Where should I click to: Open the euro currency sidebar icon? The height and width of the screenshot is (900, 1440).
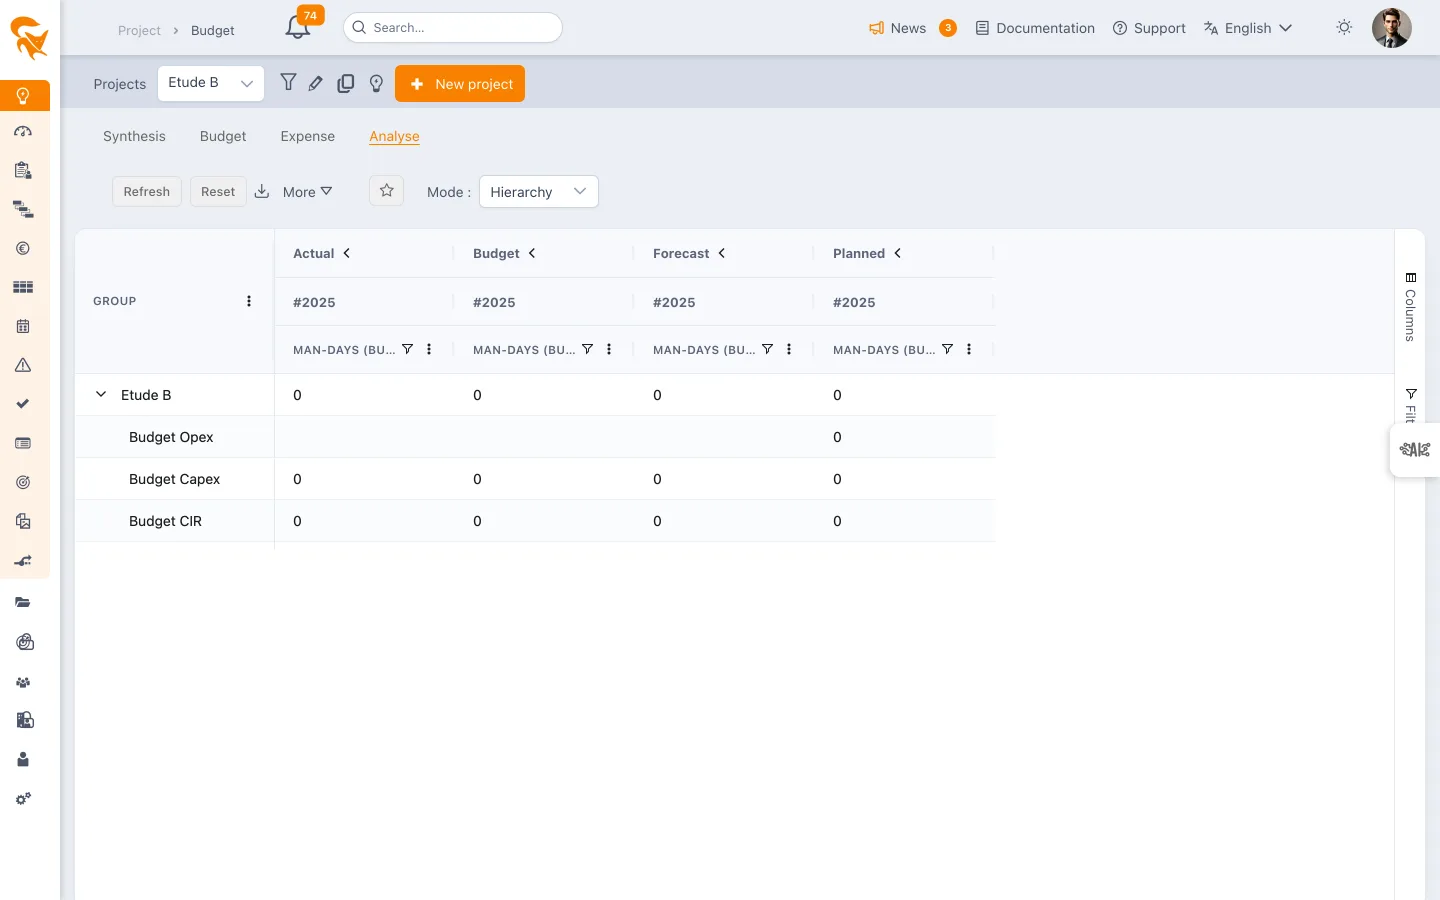click(23, 248)
